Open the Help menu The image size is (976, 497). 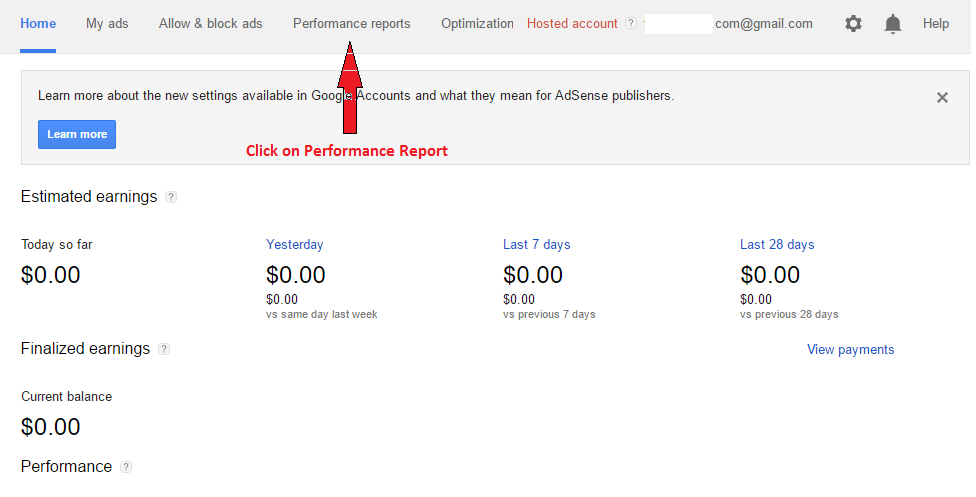pyautogui.click(x=936, y=24)
